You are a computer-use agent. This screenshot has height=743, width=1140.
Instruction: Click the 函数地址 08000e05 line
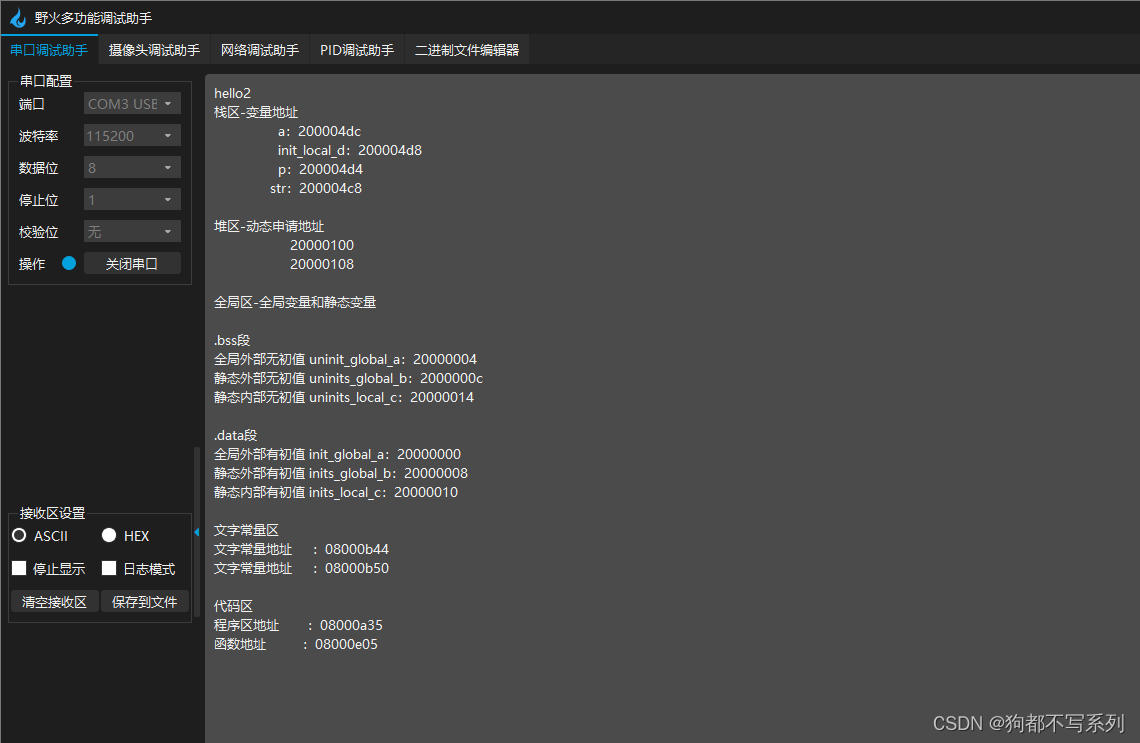(x=296, y=644)
